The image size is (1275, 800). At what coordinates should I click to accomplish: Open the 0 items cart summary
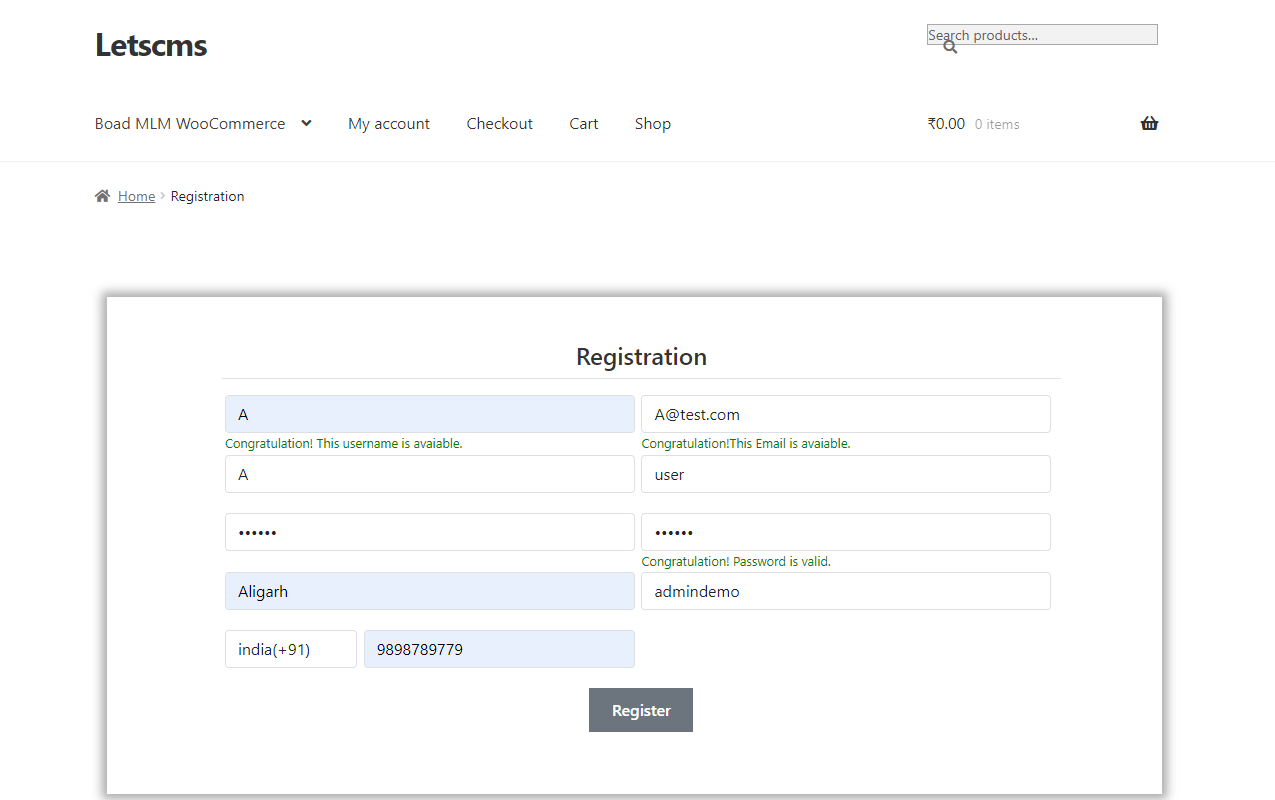point(997,123)
